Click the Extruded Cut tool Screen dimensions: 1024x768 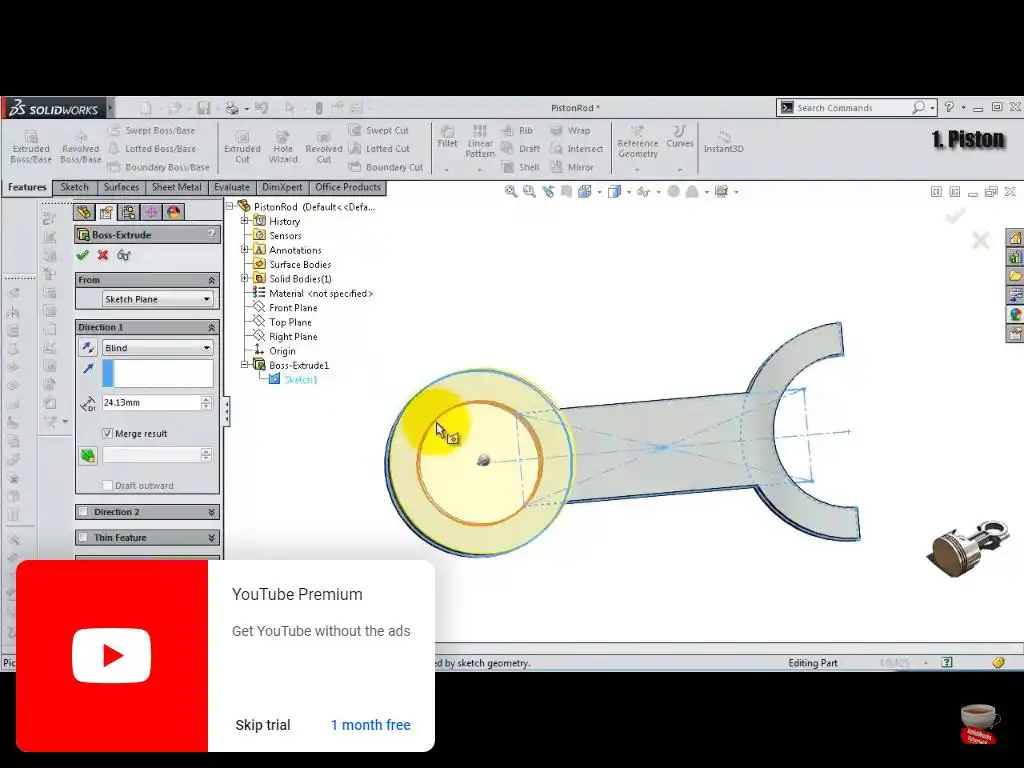tap(242, 147)
